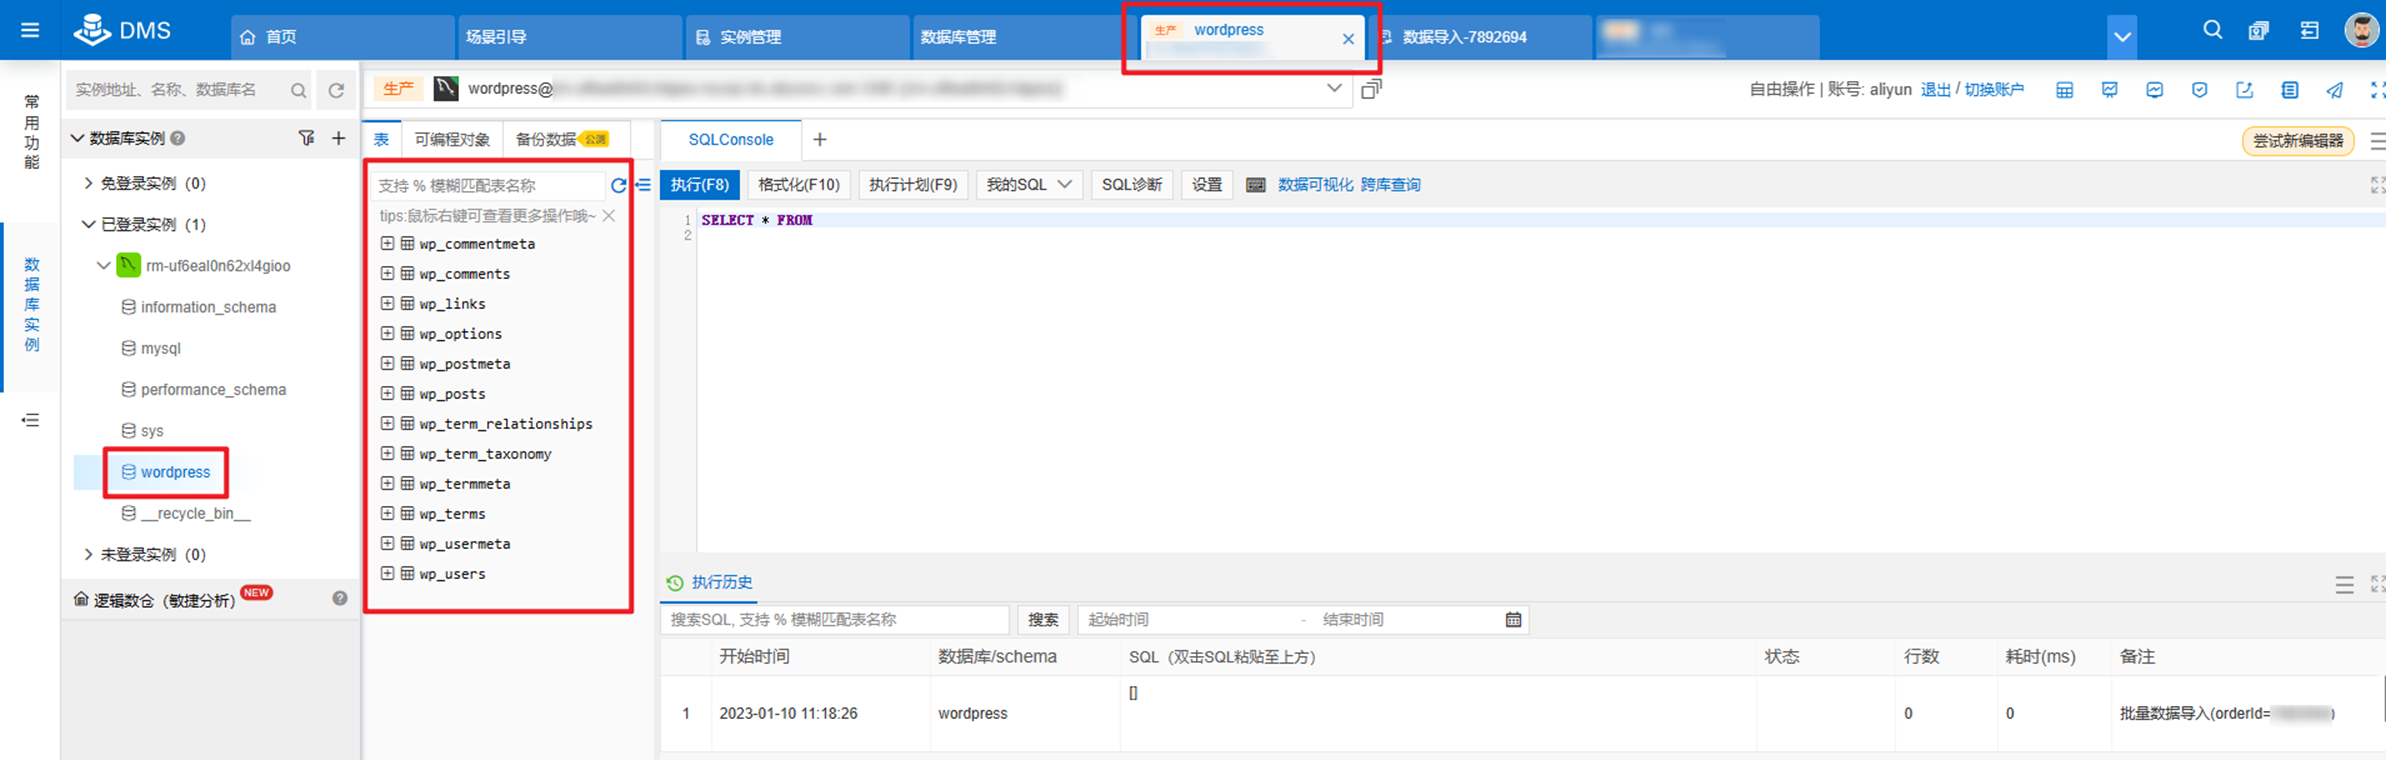
Task: Switch to the 数据导入-7892694 tab
Action: (1482, 37)
